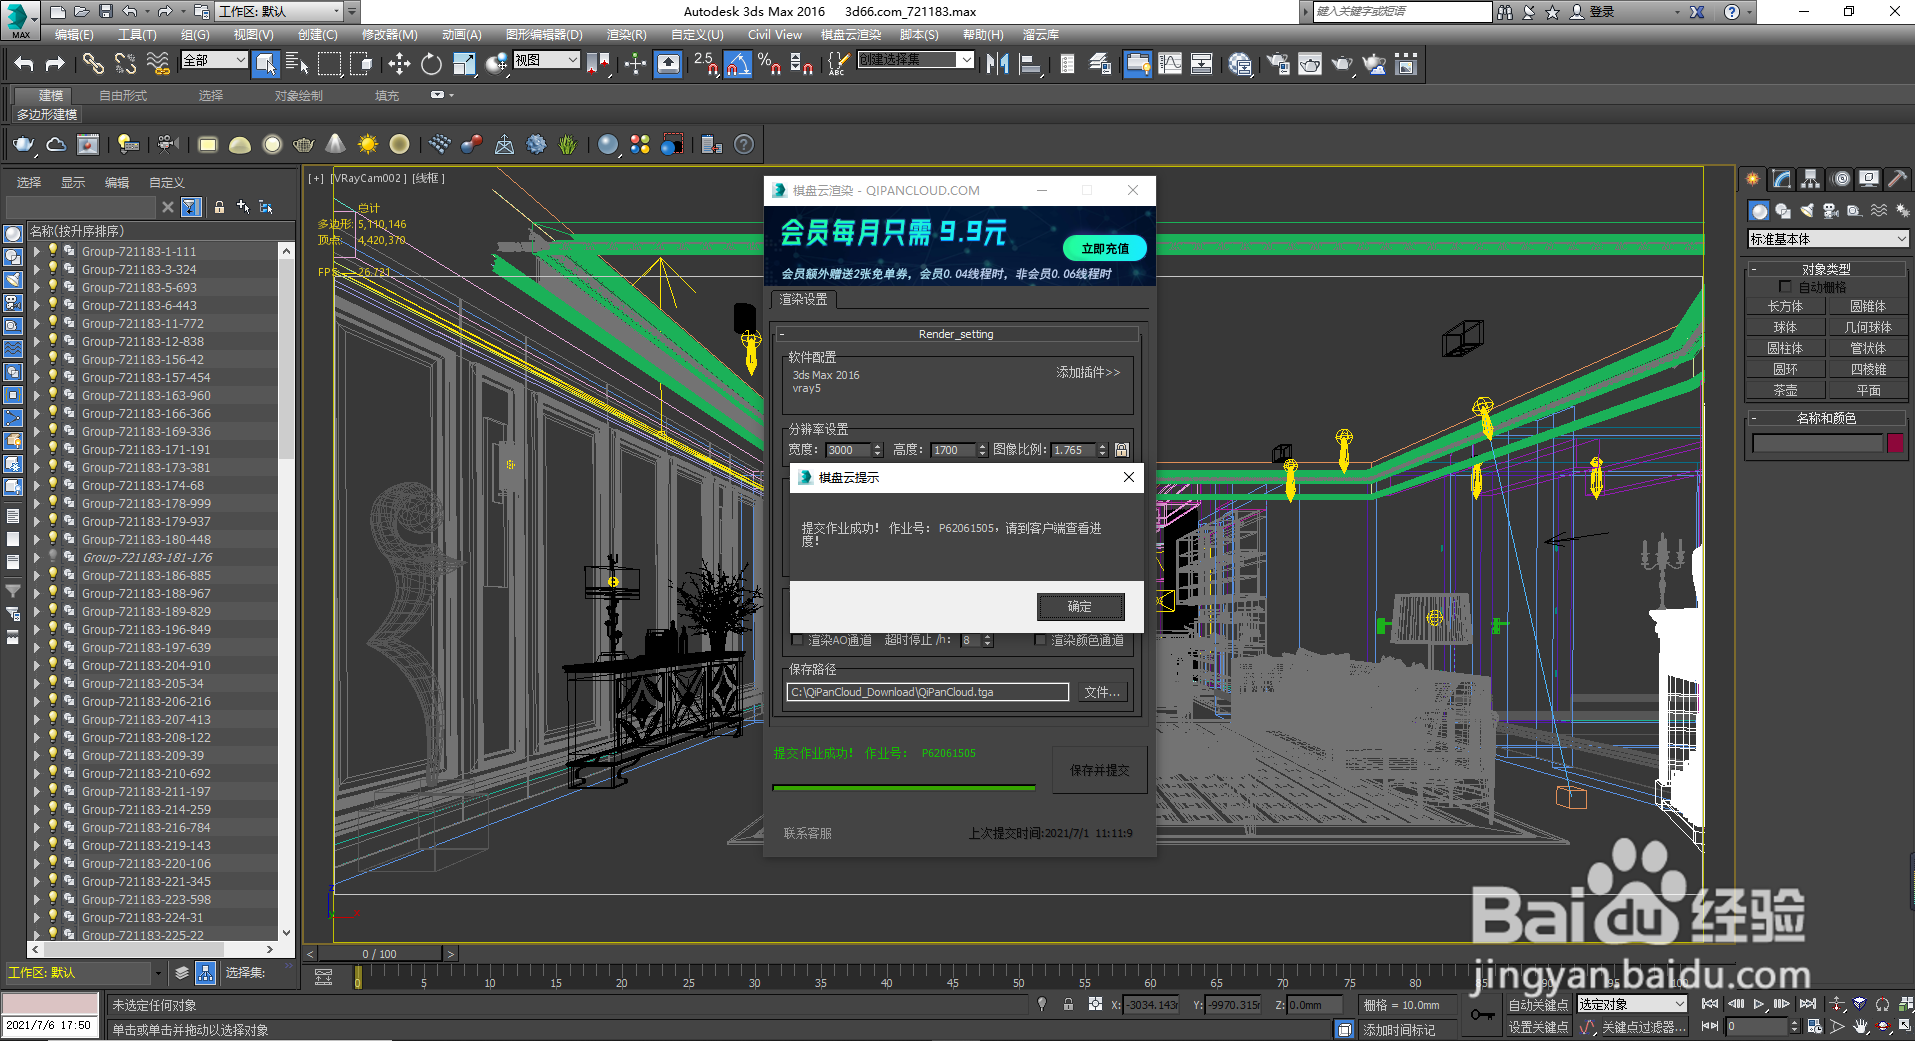This screenshot has width=1915, height=1041.
Task: Toggle the Percent Snap icon
Action: (x=769, y=65)
